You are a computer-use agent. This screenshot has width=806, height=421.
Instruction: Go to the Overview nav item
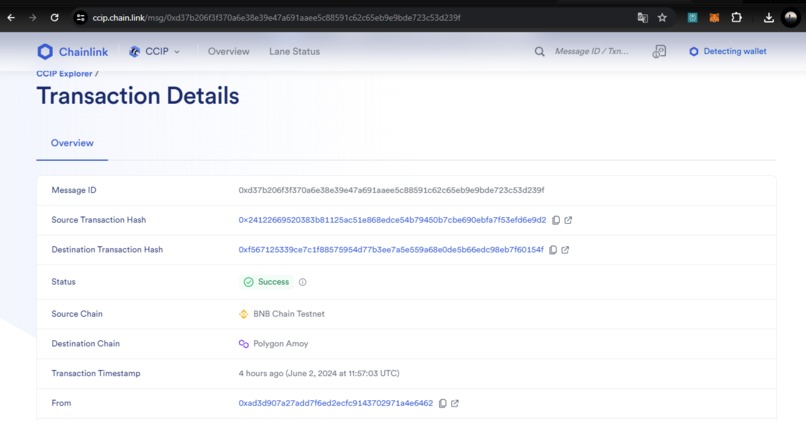(x=229, y=51)
